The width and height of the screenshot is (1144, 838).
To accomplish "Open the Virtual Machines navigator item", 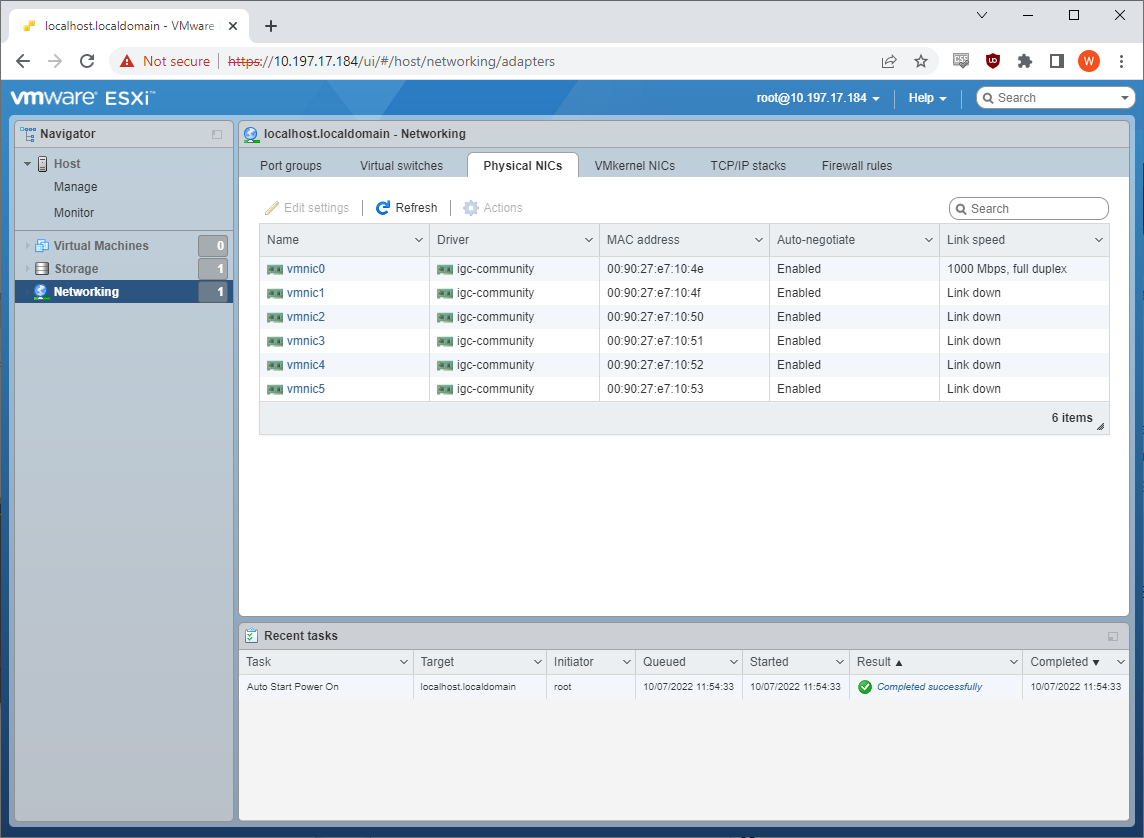I will [x=101, y=246].
